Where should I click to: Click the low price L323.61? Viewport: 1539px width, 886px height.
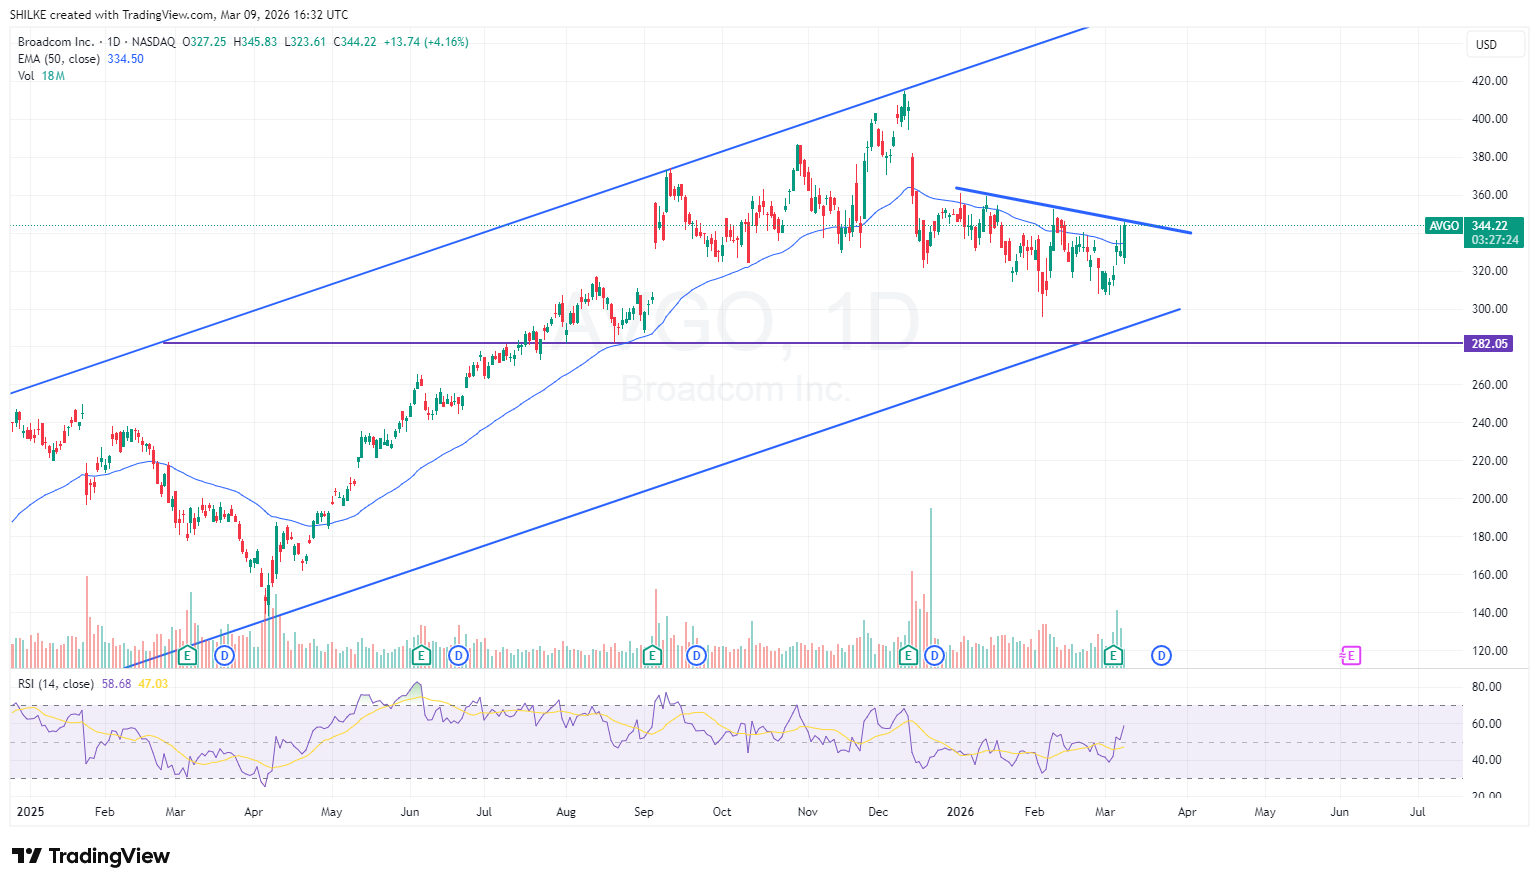(x=305, y=42)
